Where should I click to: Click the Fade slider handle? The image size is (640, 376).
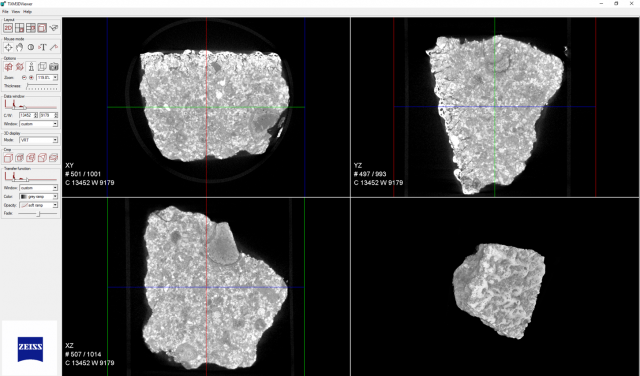38,214
